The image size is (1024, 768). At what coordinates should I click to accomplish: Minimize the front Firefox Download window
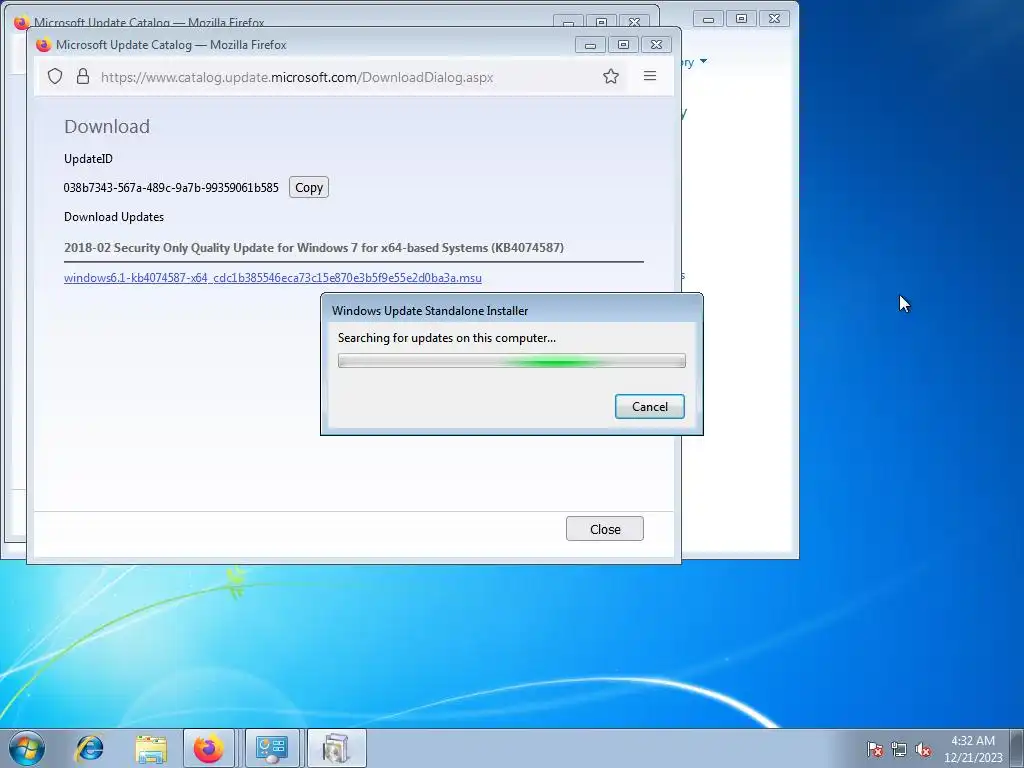[590, 44]
